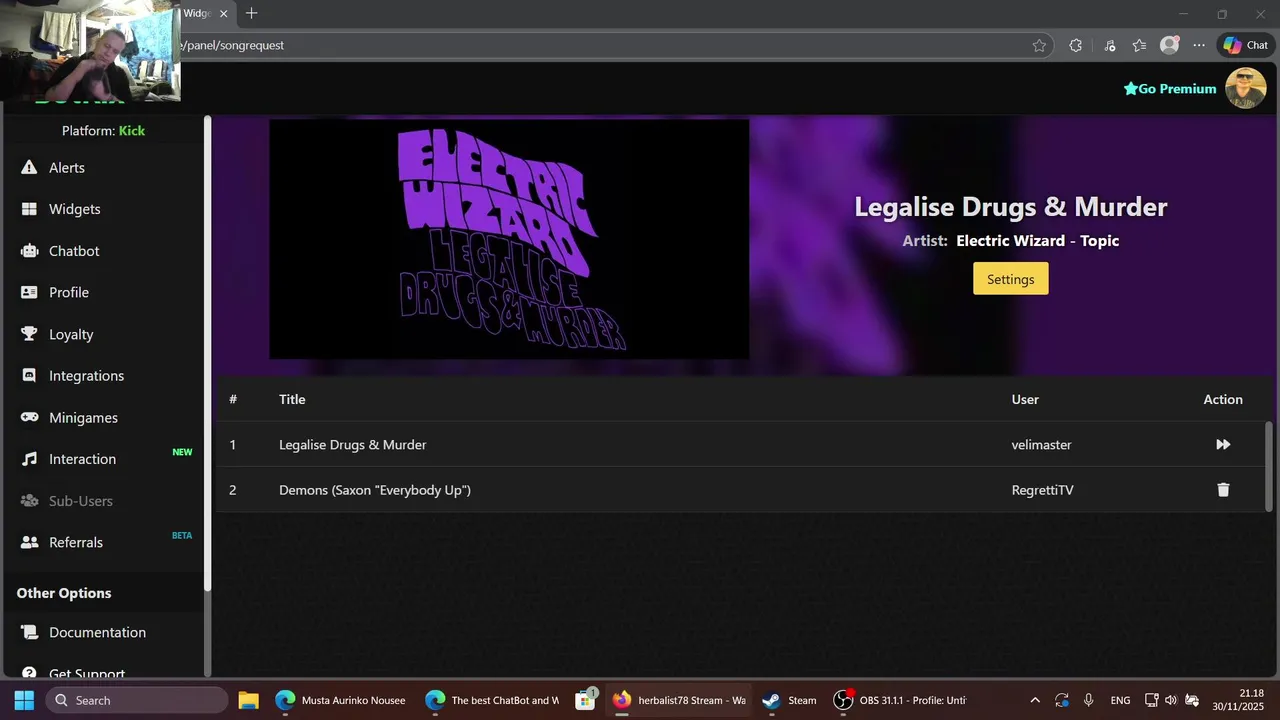1280x720 pixels.
Task: Click the Action column header
Action: 1223,399
